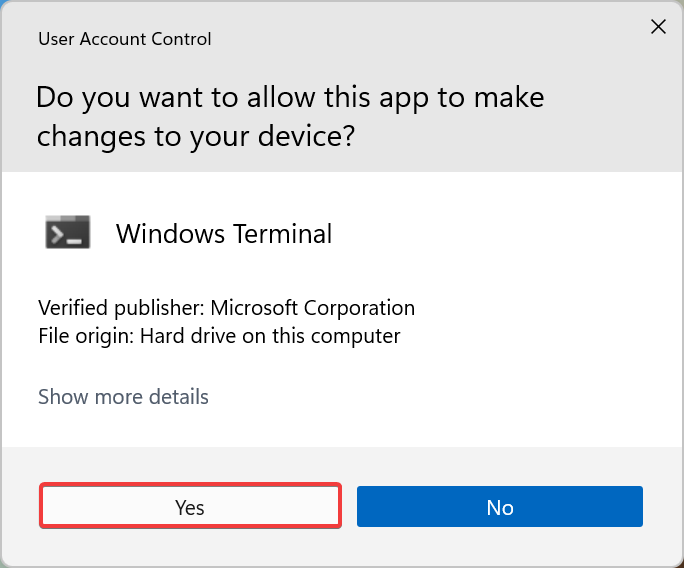Choose No to deny the app

pos(499,507)
